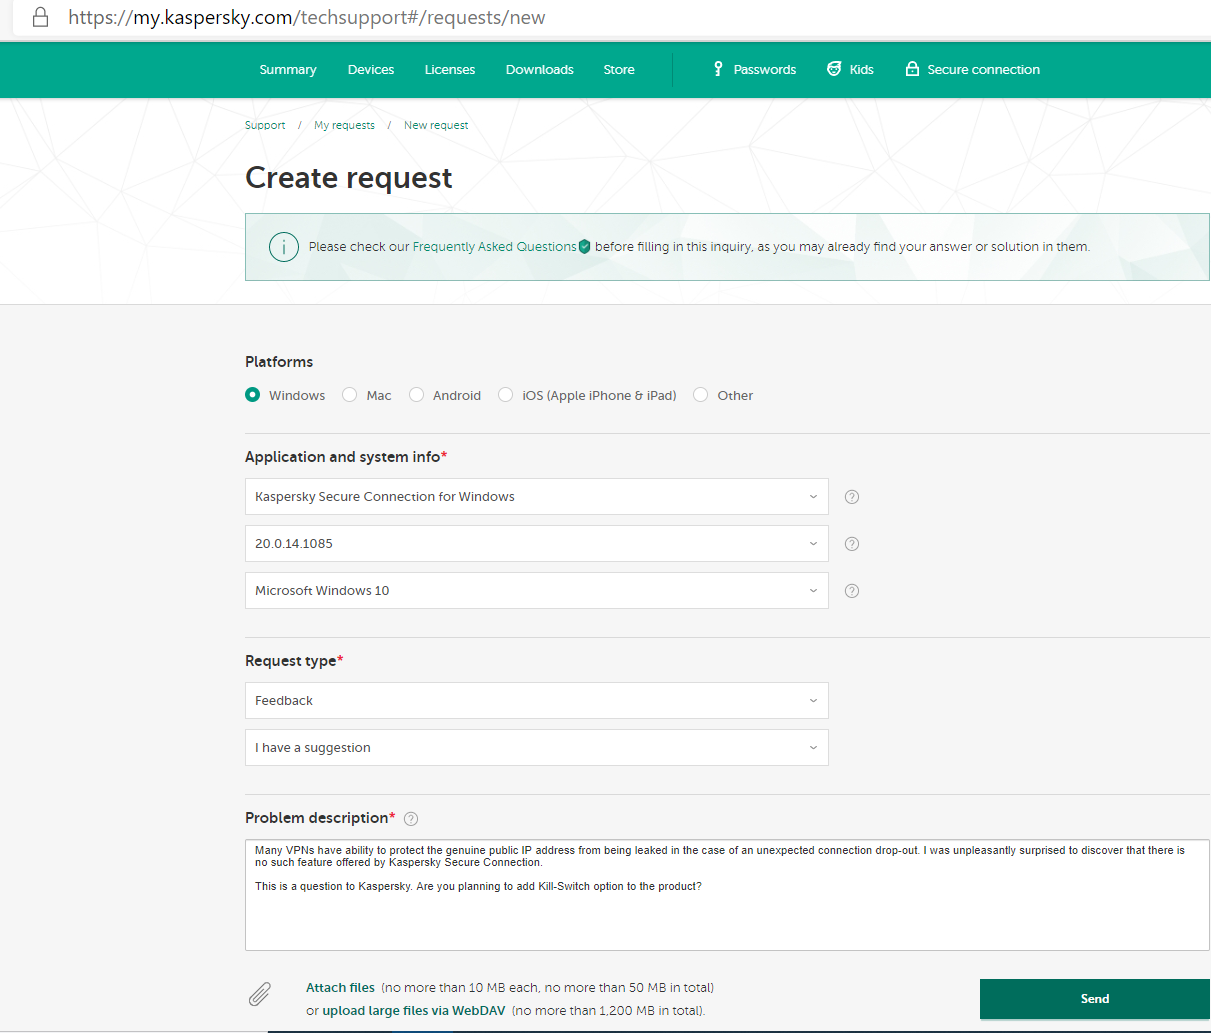This screenshot has height=1033, width=1211.
Task: Open the Devices tab
Action: point(371,70)
